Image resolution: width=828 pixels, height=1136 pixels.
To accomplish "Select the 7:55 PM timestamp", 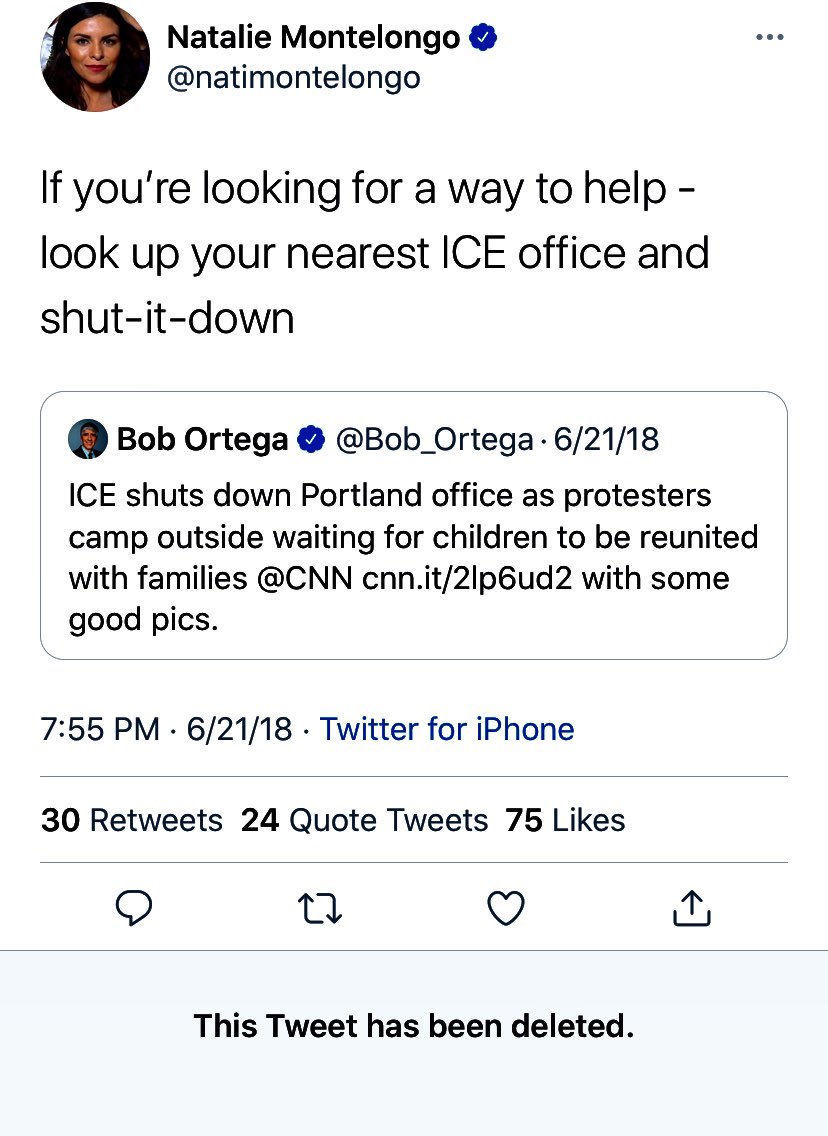I will click(100, 729).
